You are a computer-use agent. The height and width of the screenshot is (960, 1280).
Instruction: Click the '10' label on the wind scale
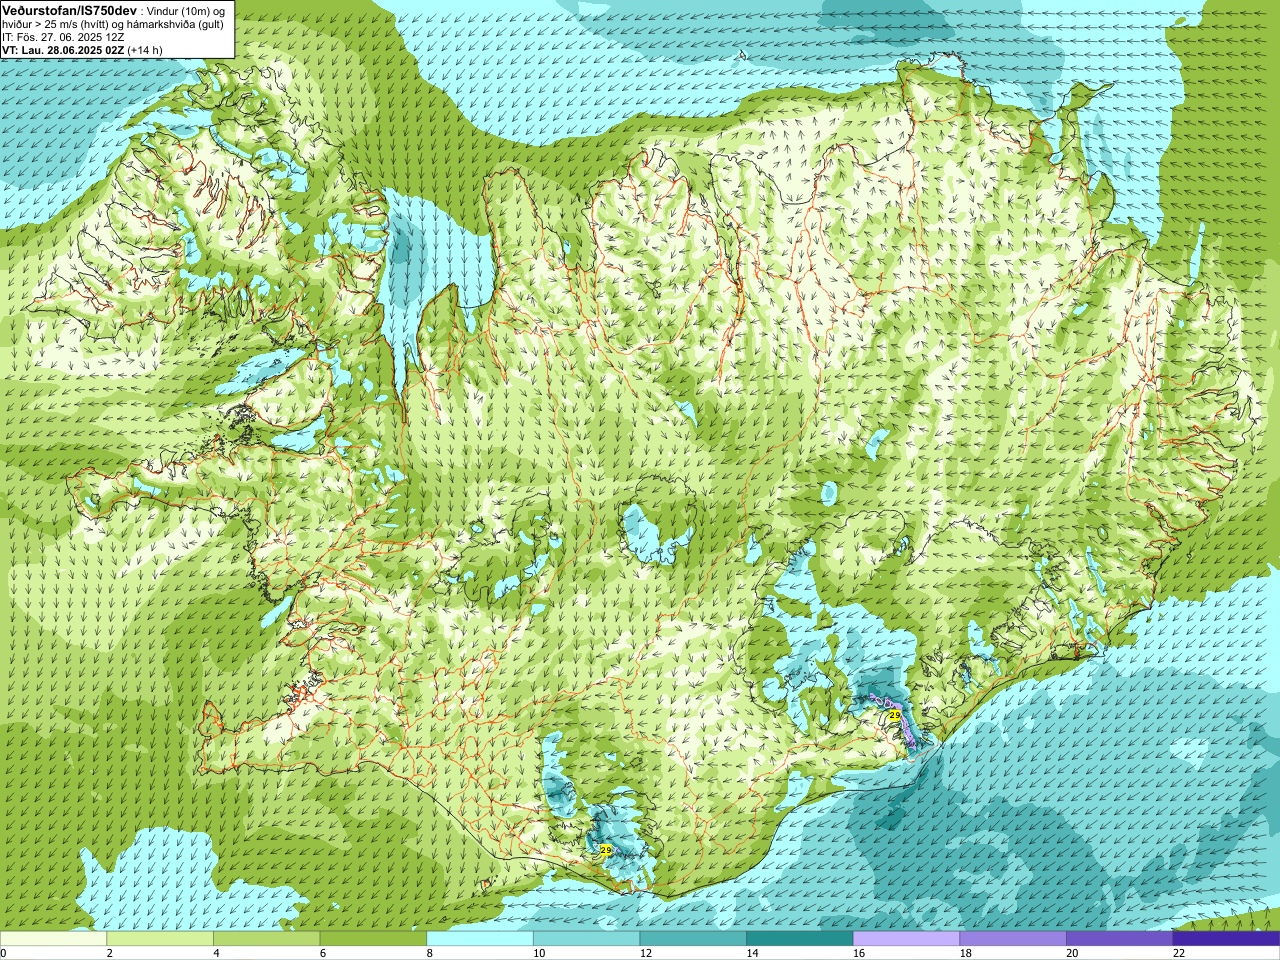[x=539, y=953]
